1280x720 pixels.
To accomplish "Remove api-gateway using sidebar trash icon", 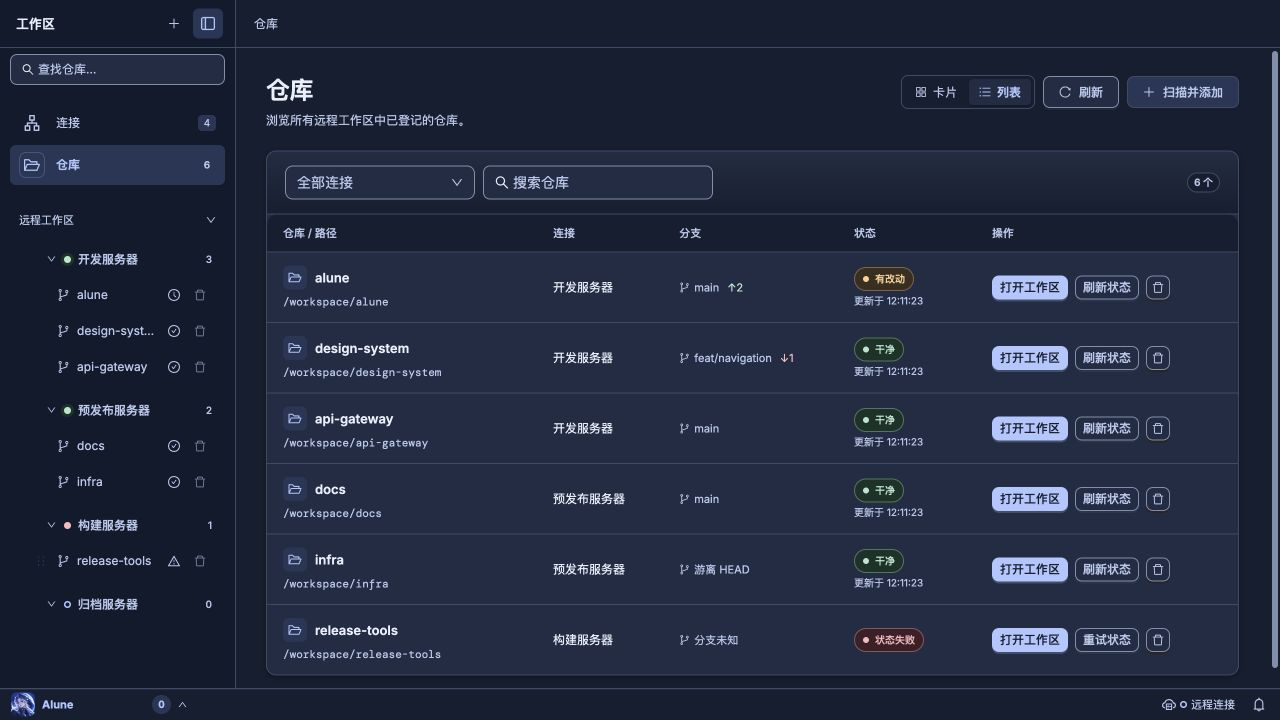I will (x=200, y=367).
